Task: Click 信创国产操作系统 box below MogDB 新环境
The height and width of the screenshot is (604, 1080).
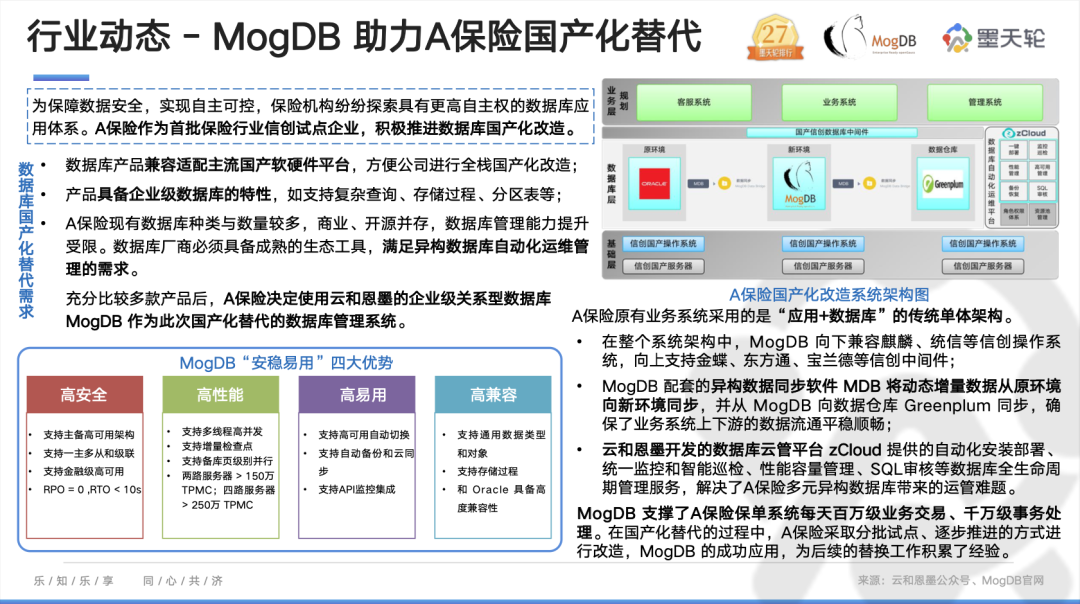Action: [x=823, y=244]
